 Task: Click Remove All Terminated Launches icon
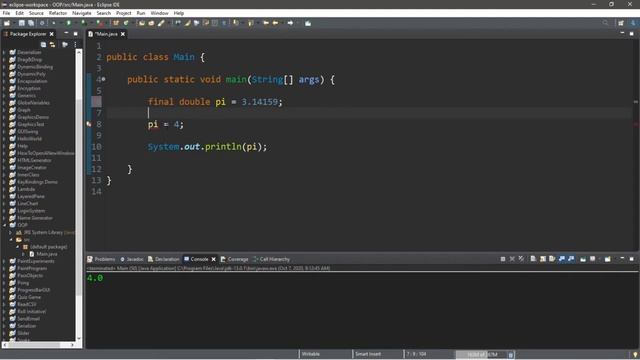coord(521,259)
